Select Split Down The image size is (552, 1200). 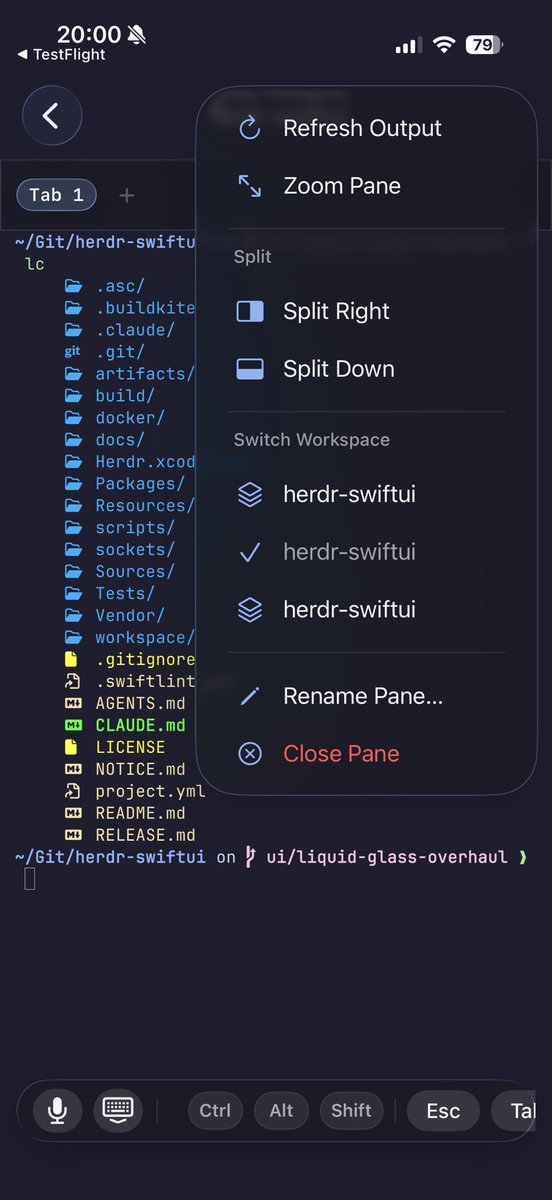pyautogui.click(x=366, y=369)
